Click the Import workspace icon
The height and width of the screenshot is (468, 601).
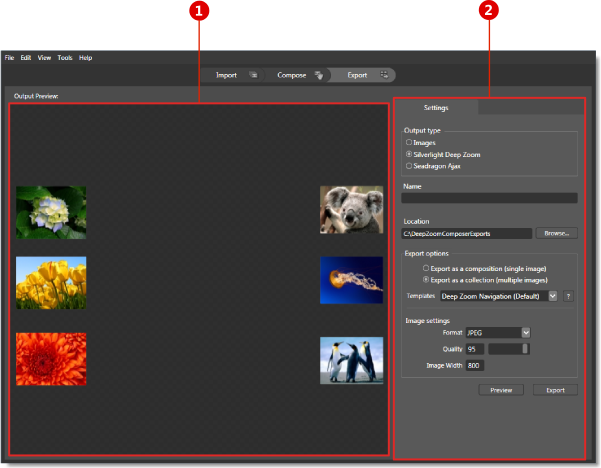tap(253, 75)
